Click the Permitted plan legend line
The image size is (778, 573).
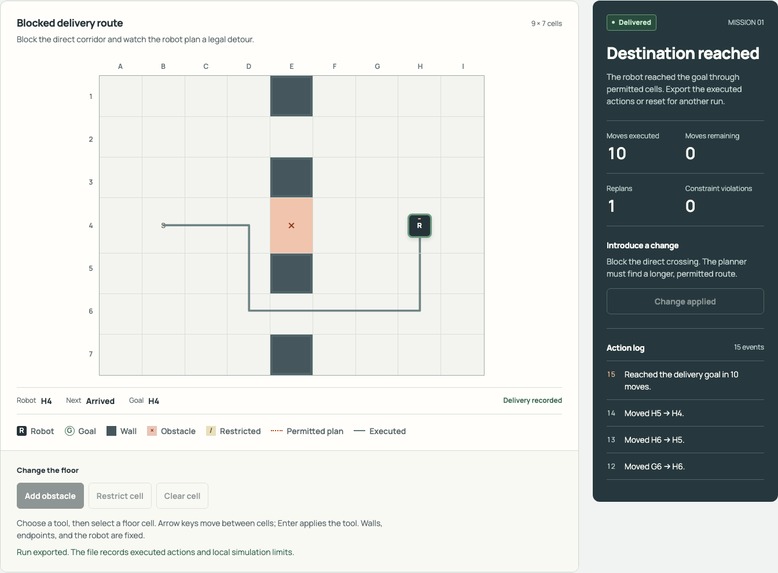pos(276,431)
